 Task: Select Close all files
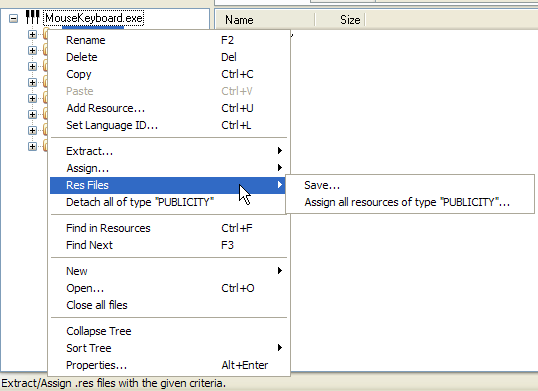[x=168, y=305]
